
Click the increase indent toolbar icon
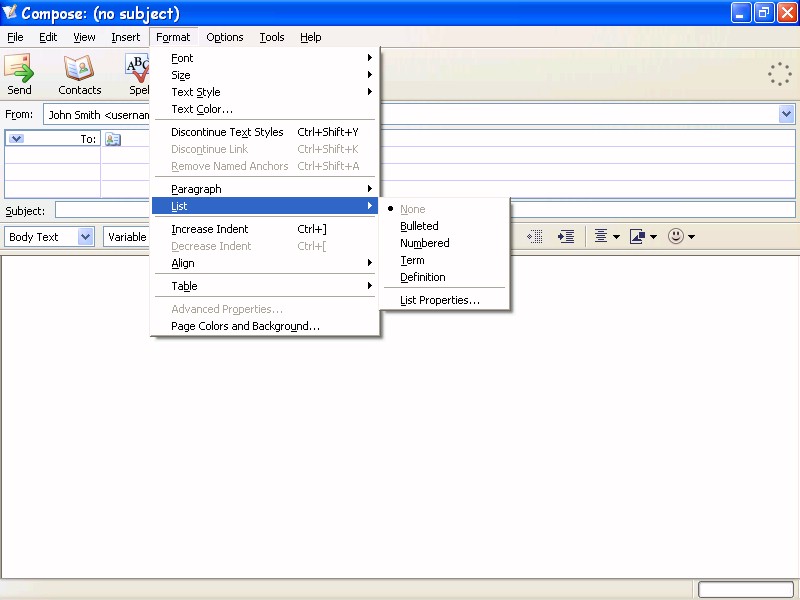[566, 236]
